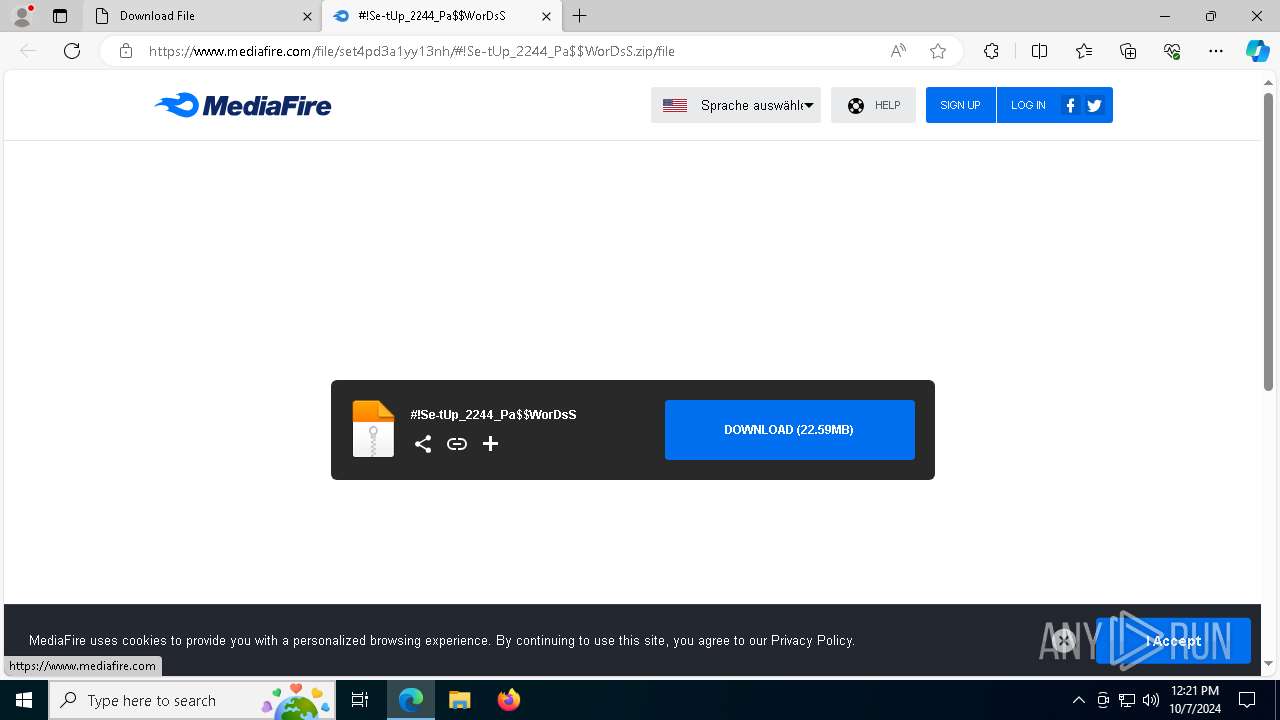
Task: Open the network tray icon
Action: click(x=1127, y=700)
